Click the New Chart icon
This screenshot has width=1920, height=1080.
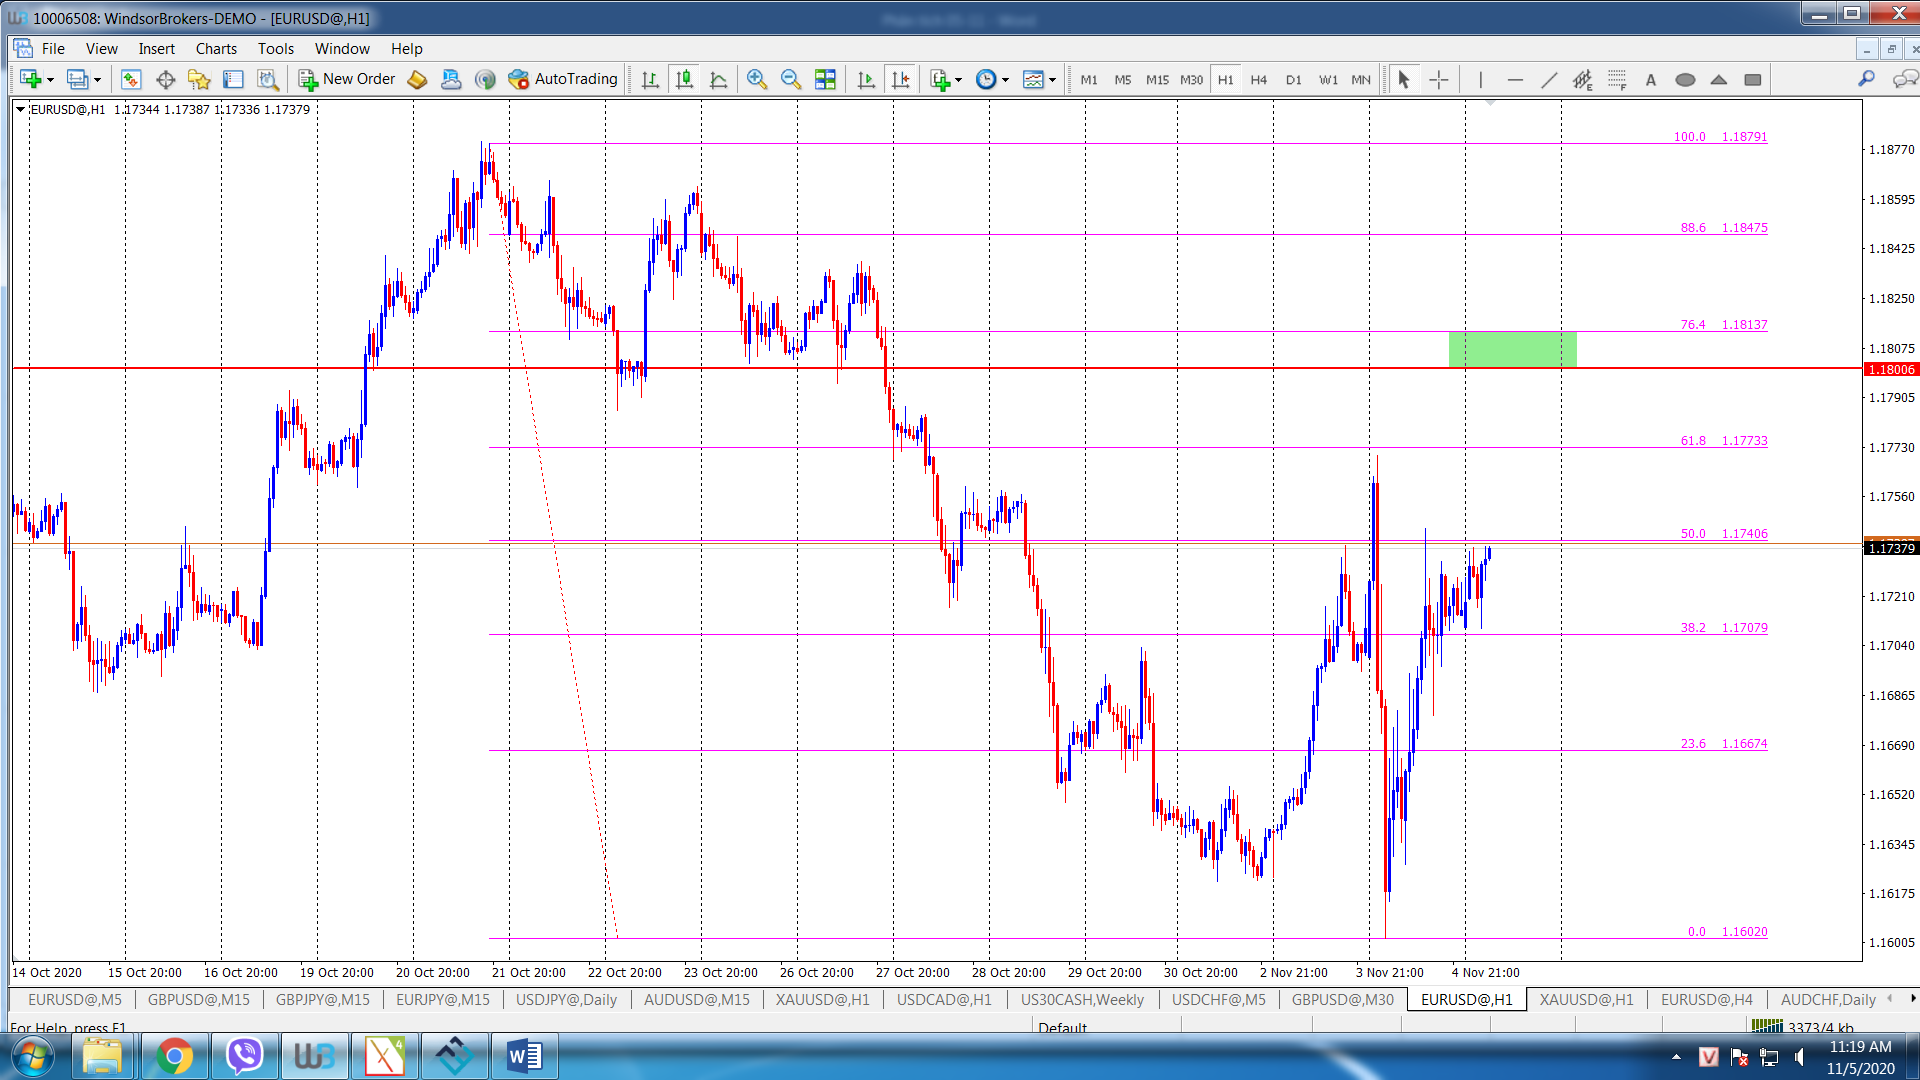[31, 80]
